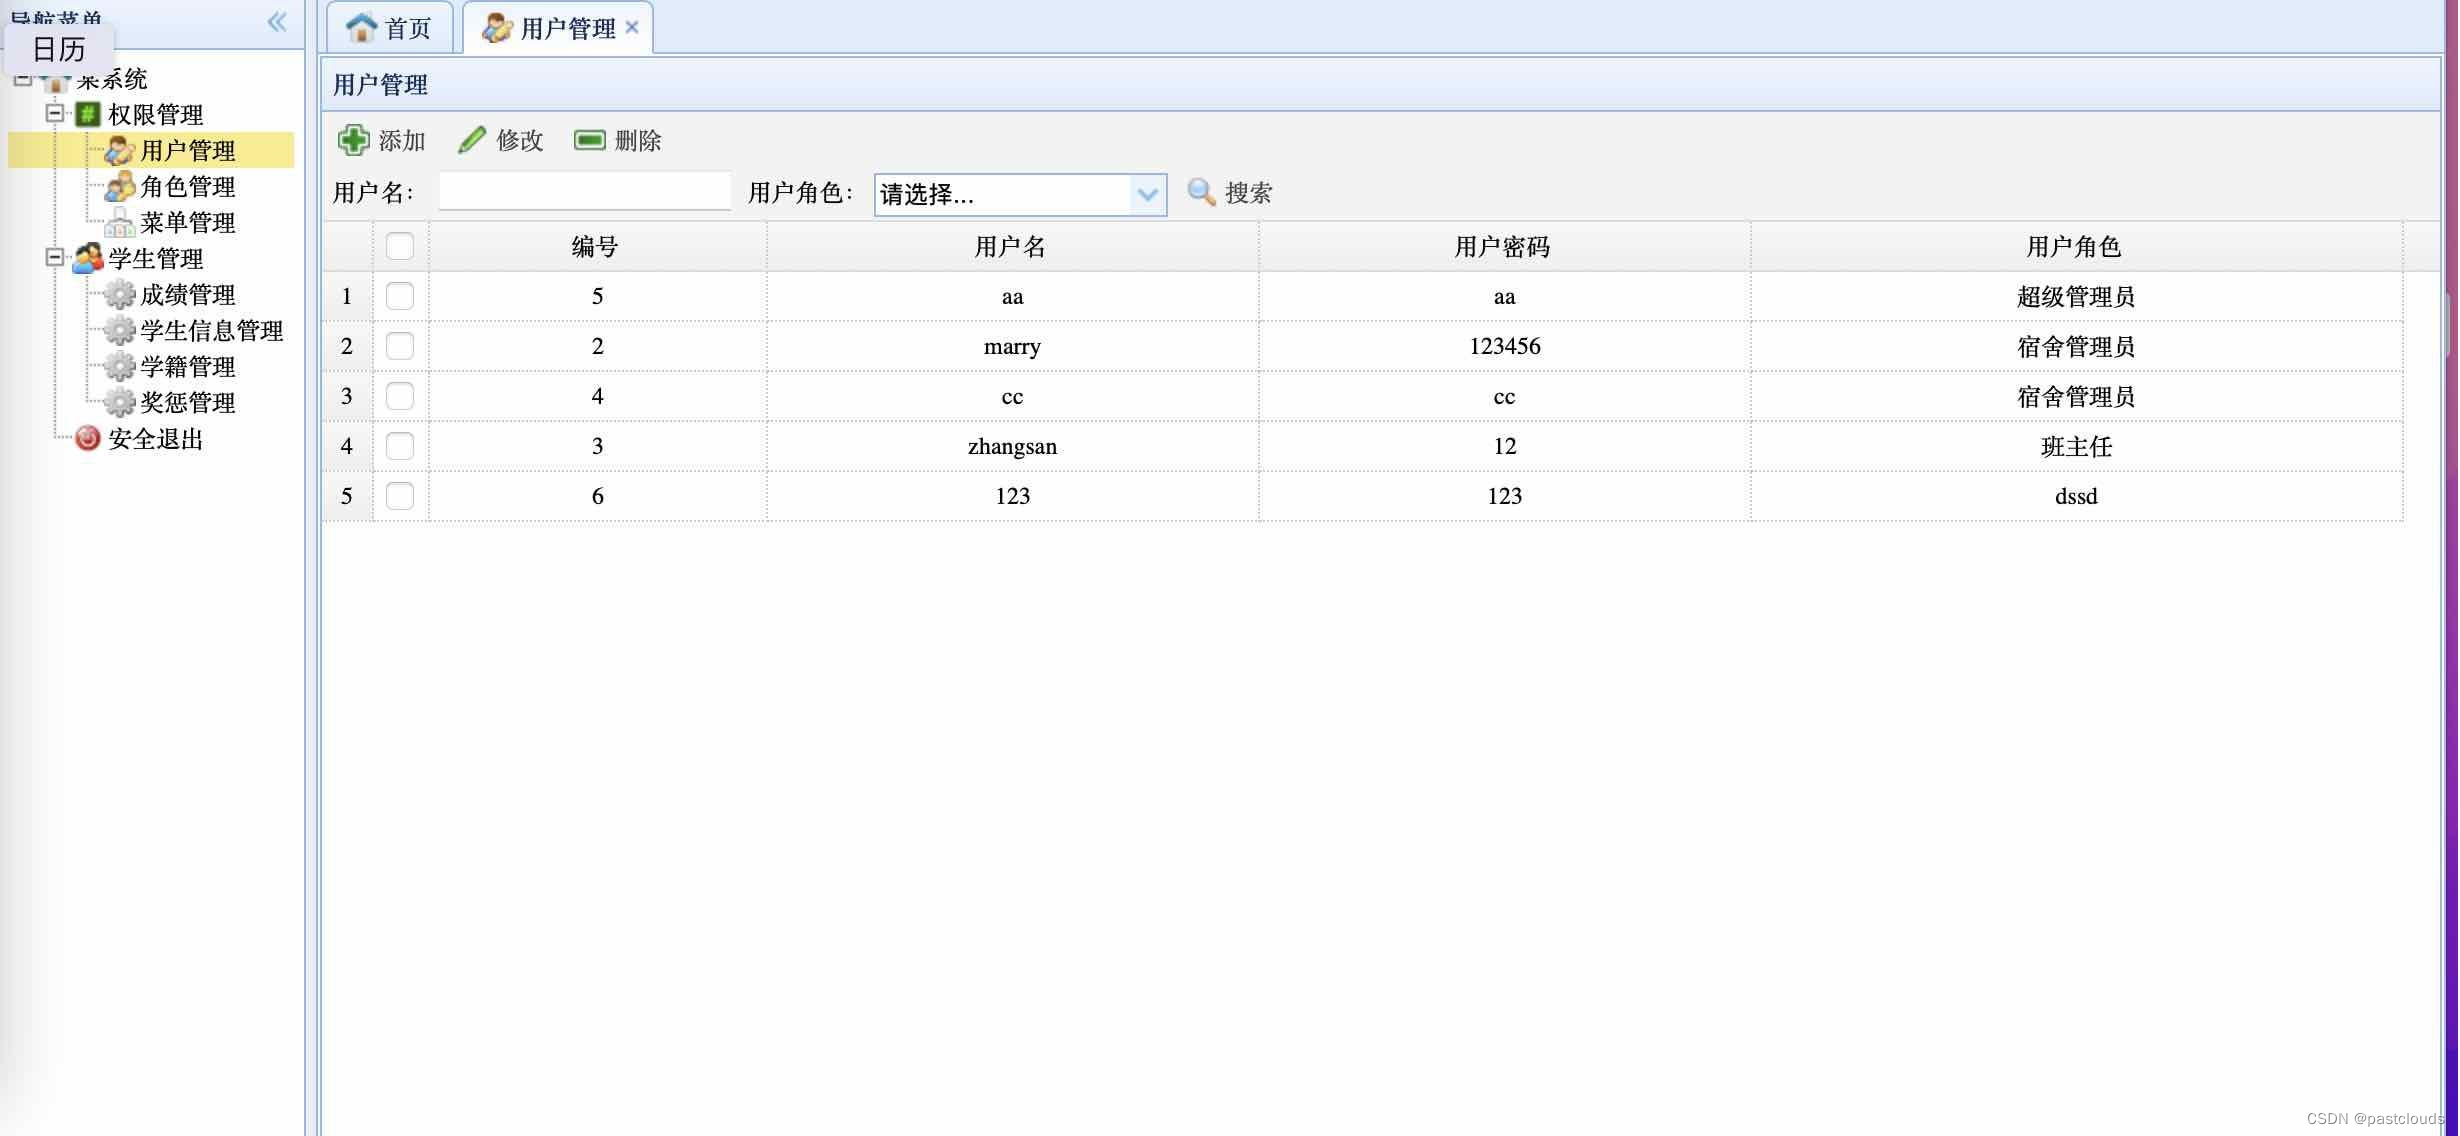Collapse the 学生管理 tree node
This screenshot has width=2460, height=1136.
tap(55, 257)
